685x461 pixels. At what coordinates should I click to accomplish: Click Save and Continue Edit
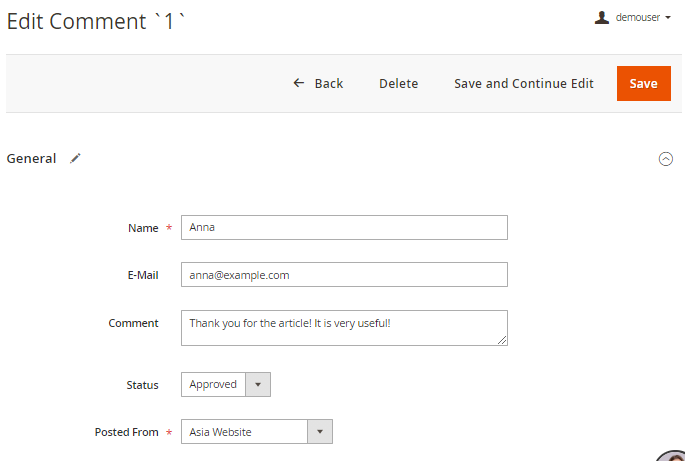pos(523,83)
